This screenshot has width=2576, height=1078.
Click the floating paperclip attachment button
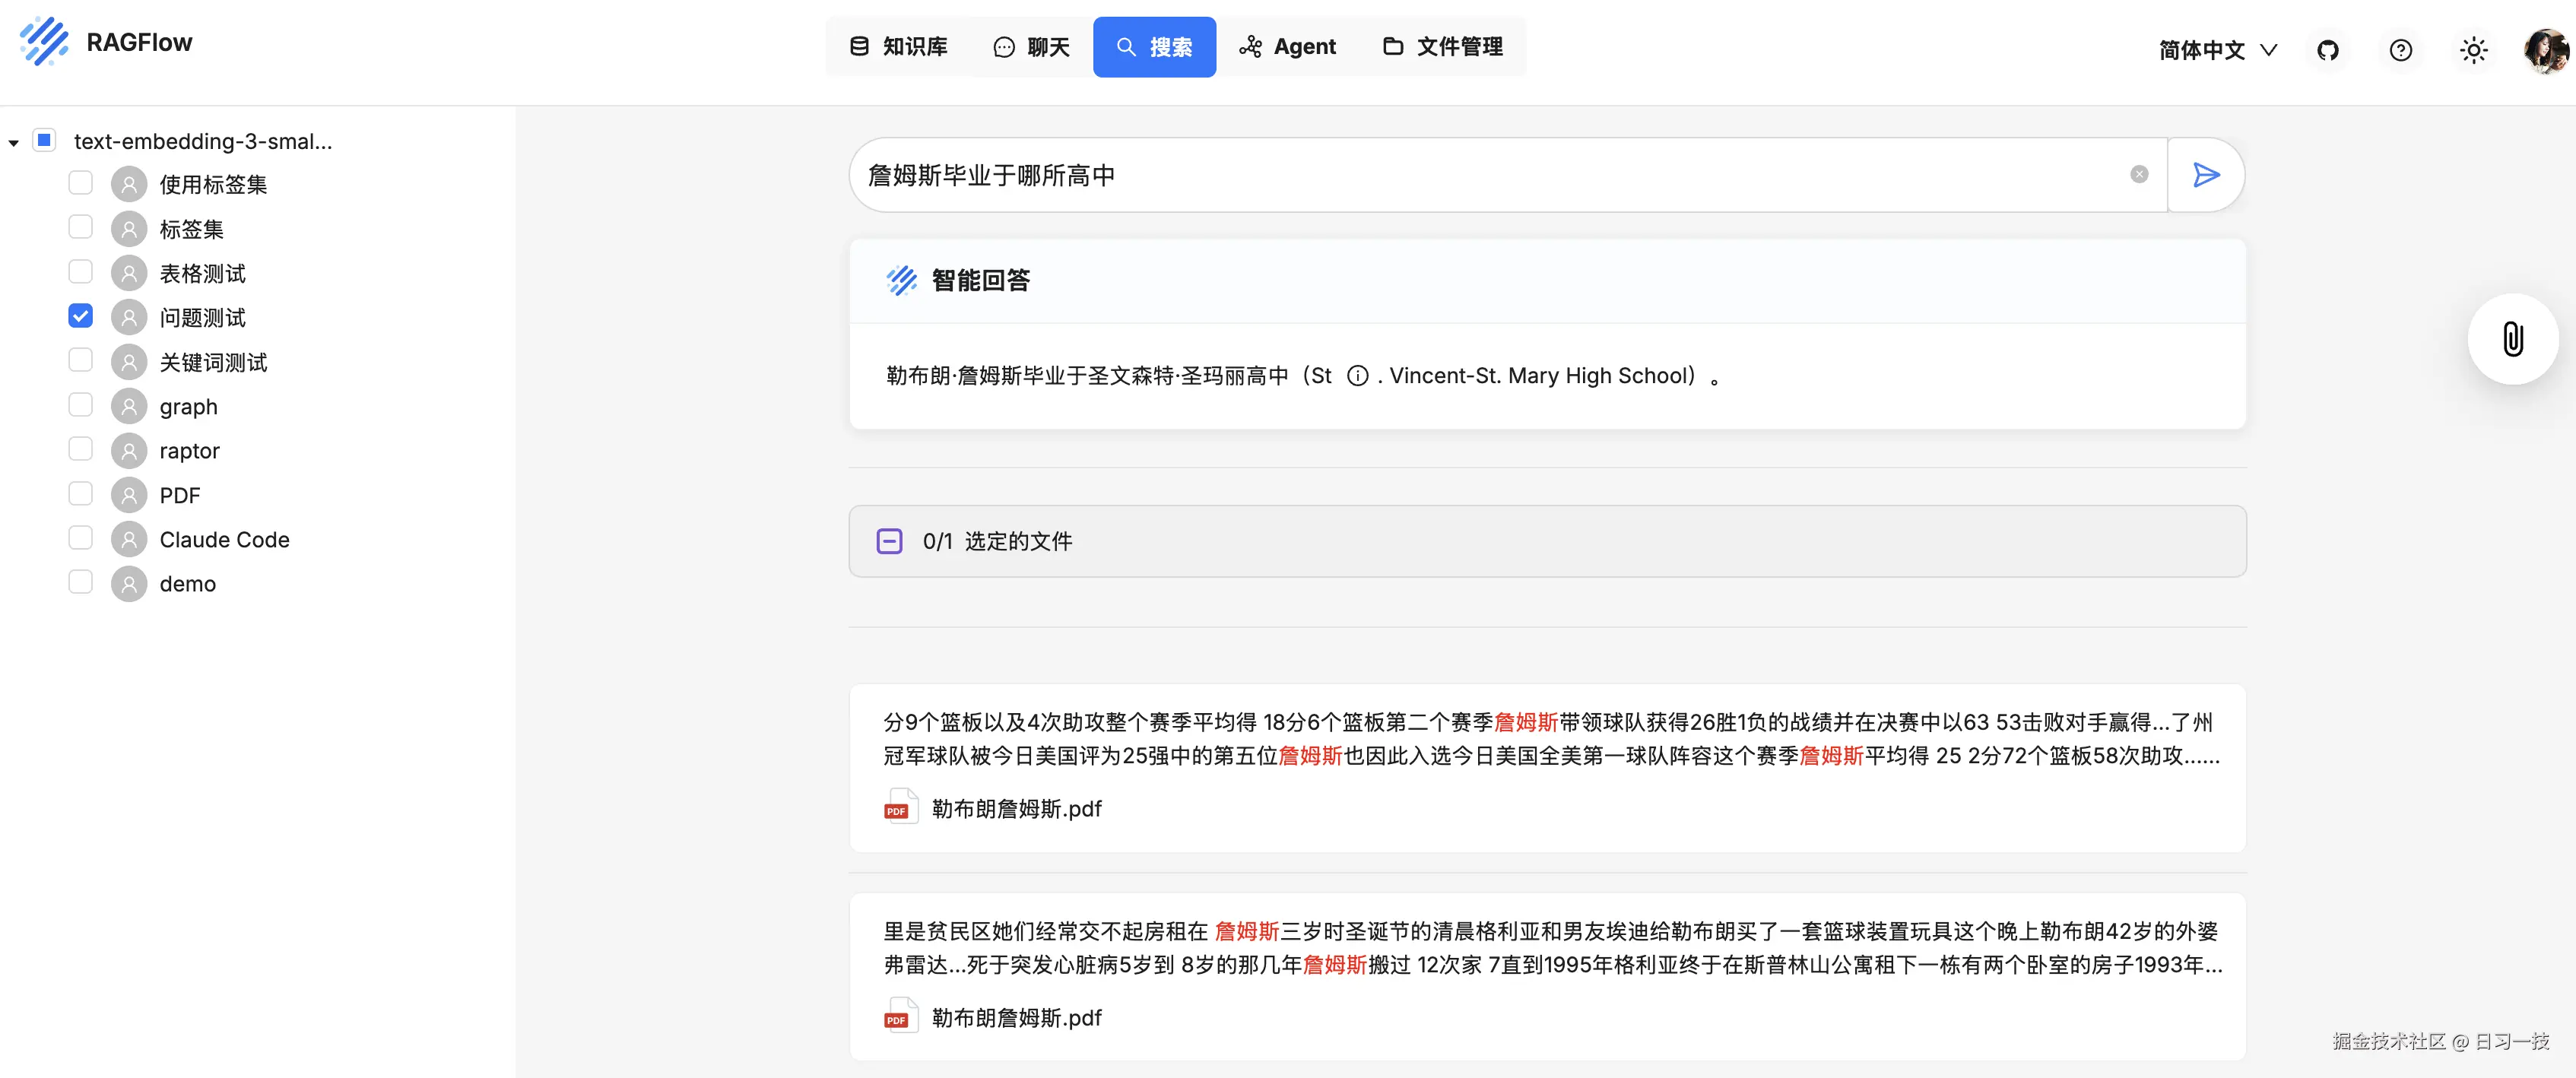(2512, 339)
